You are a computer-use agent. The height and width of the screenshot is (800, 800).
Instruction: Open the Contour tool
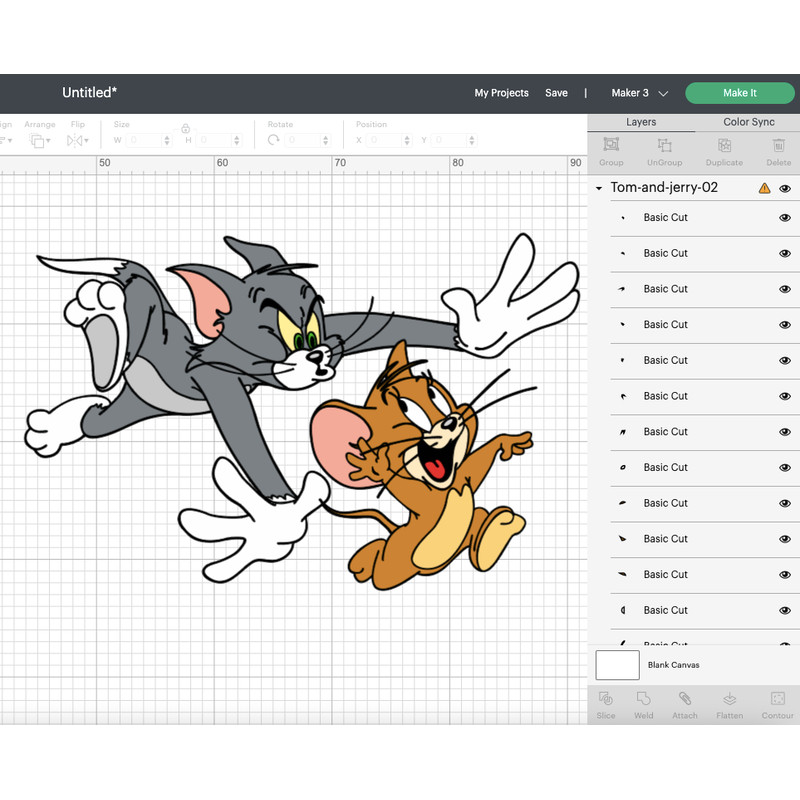click(777, 705)
